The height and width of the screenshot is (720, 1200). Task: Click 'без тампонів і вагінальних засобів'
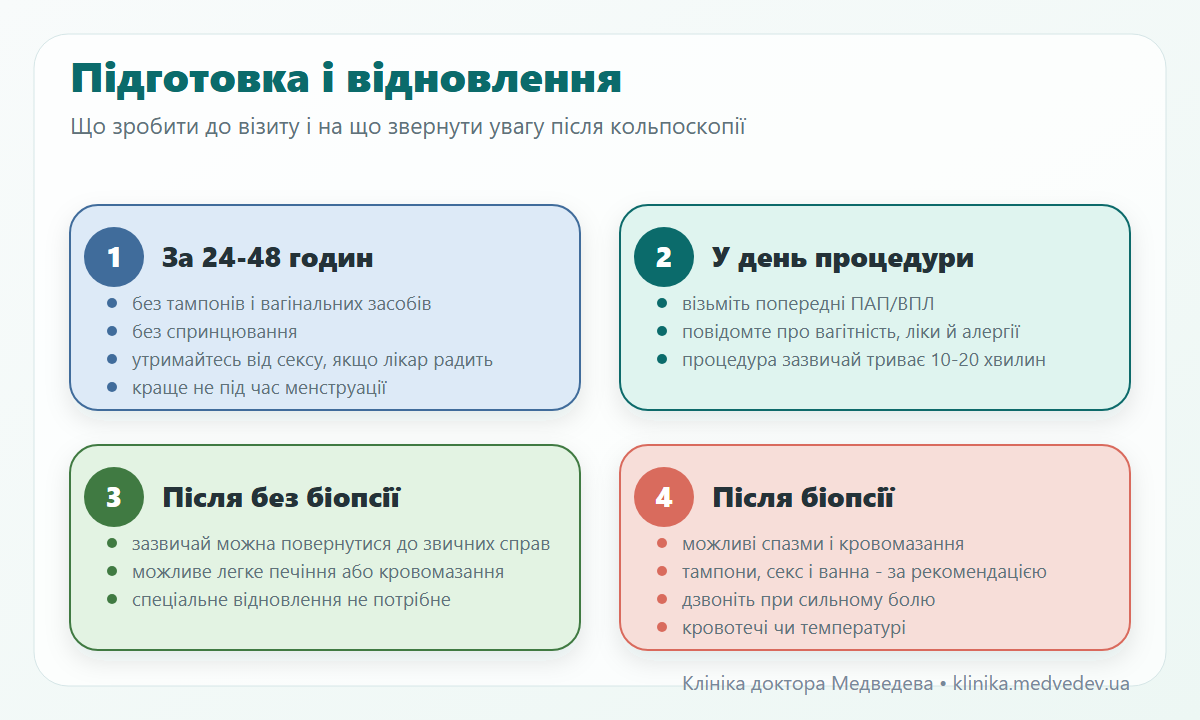pos(282,304)
